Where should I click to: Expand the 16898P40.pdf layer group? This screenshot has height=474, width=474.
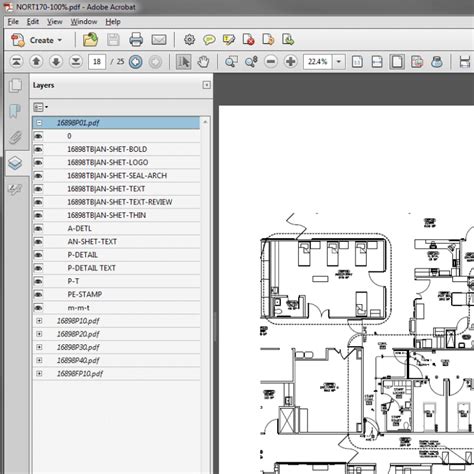pyautogui.click(x=39, y=360)
